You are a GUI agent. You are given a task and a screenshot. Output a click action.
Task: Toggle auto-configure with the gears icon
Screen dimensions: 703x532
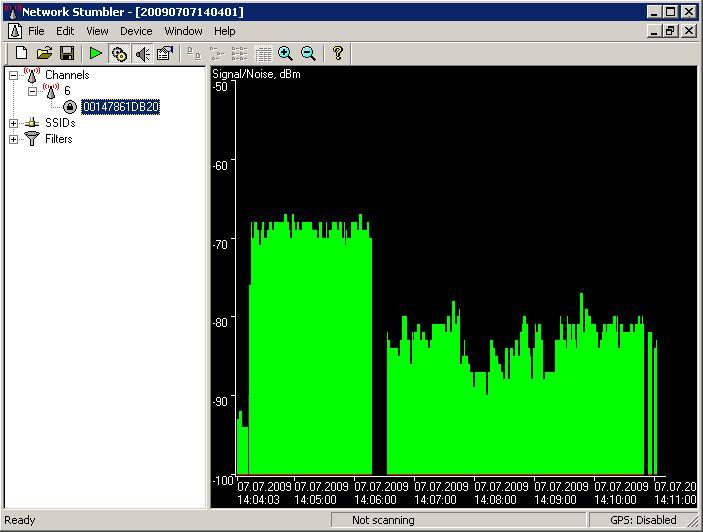coord(119,54)
